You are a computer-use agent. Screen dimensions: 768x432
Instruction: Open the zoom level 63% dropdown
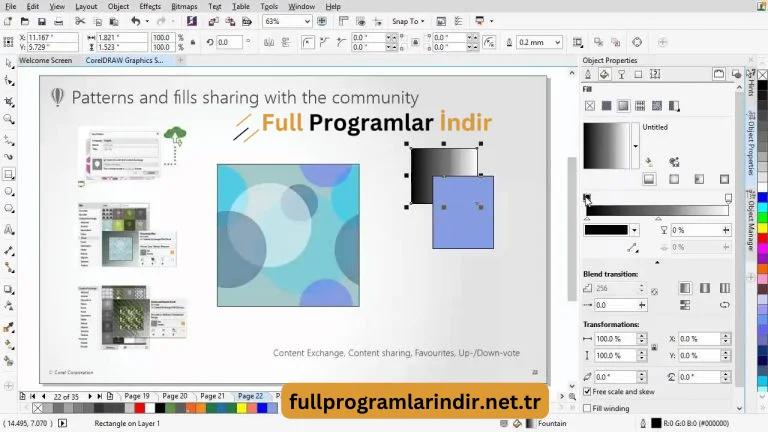[x=307, y=22]
